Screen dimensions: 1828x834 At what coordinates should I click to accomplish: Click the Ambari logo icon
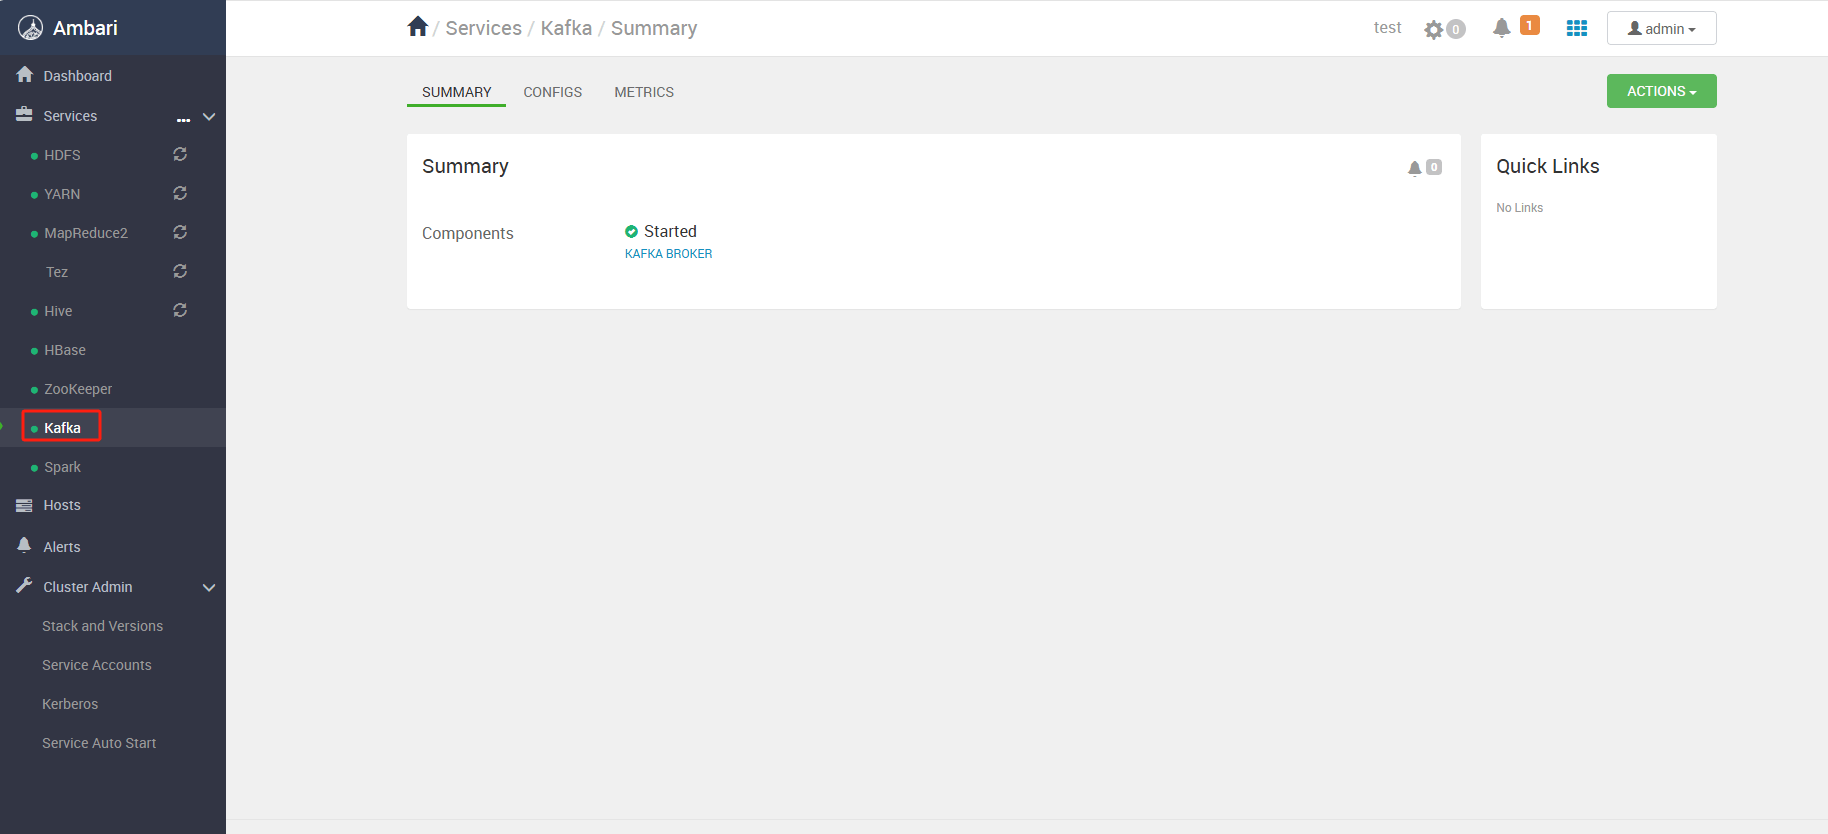[31, 28]
